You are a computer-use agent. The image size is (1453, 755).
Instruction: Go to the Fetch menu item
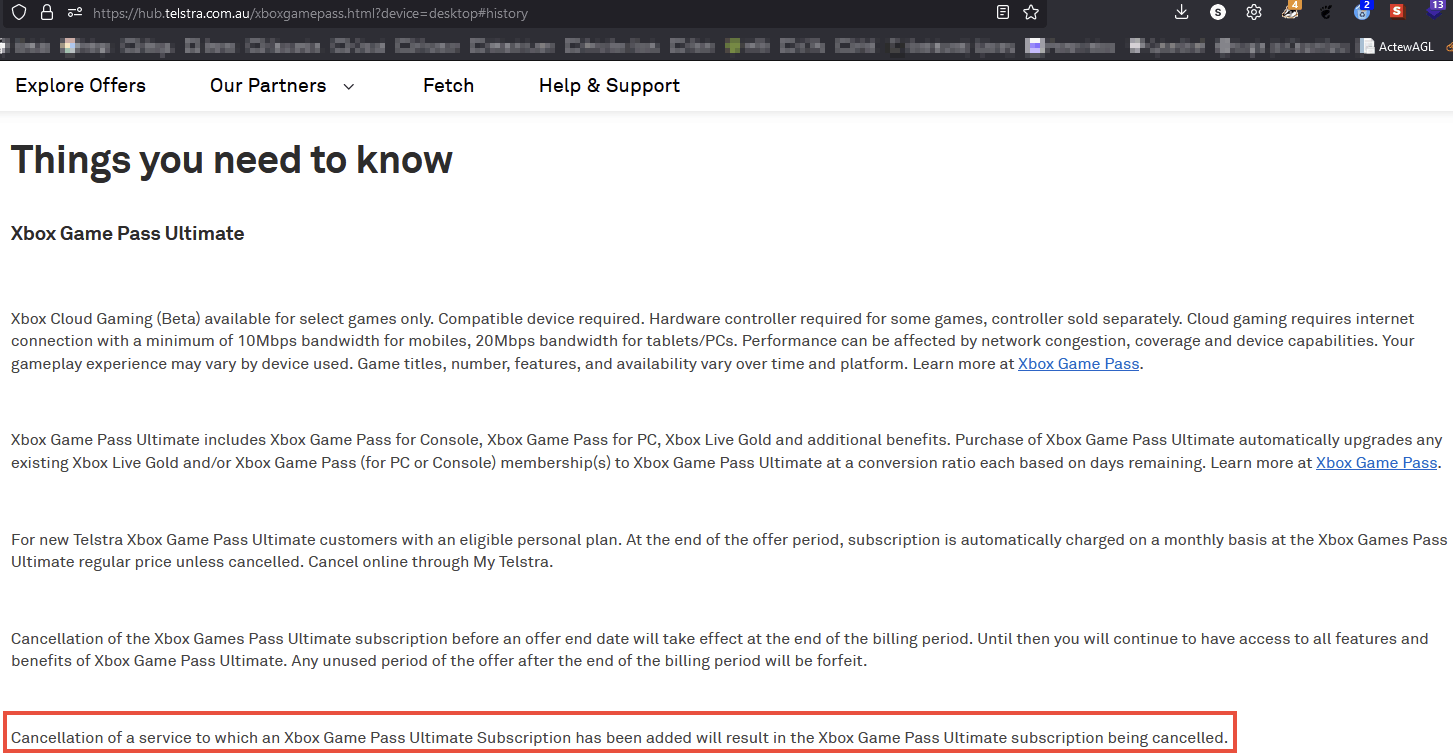pyautogui.click(x=449, y=86)
